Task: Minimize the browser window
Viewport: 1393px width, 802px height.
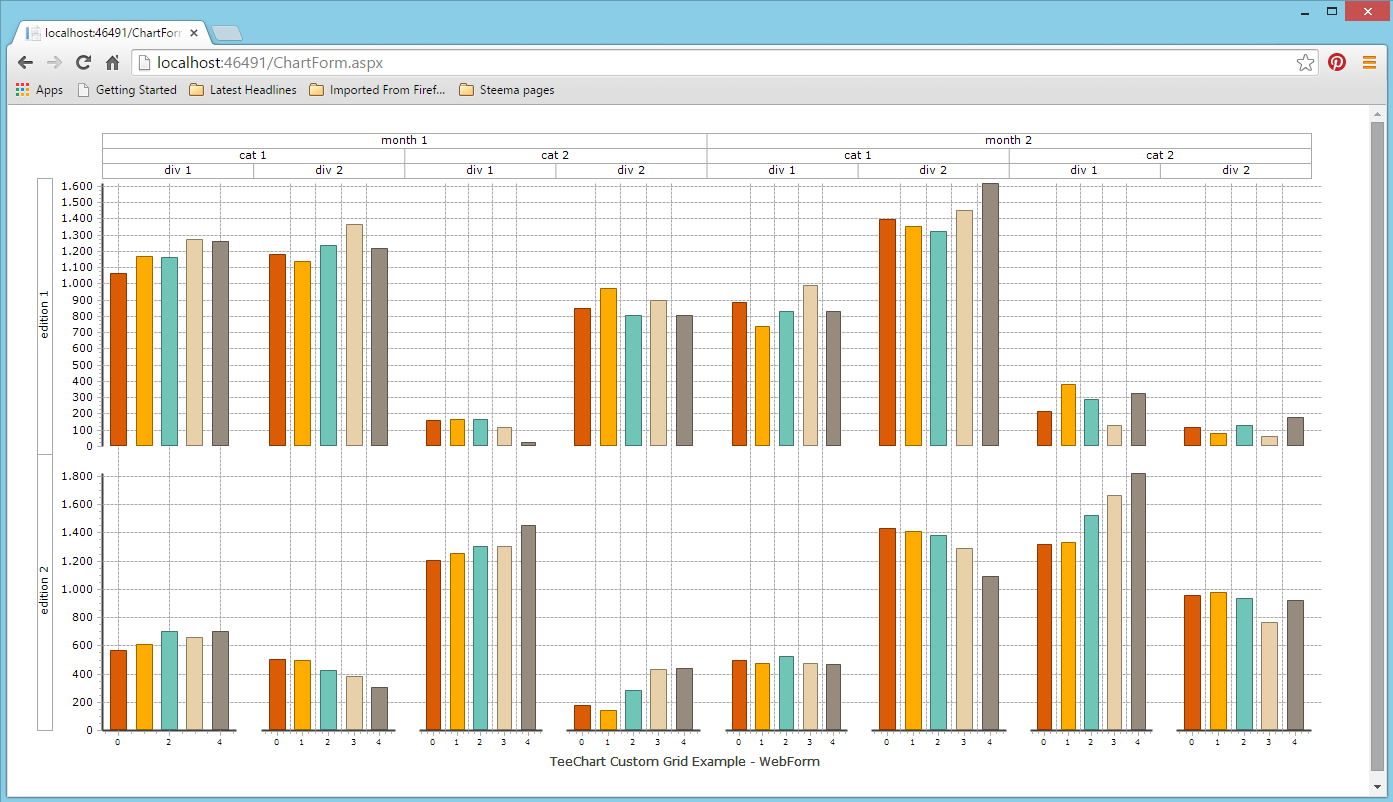Action: point(1305,12)
